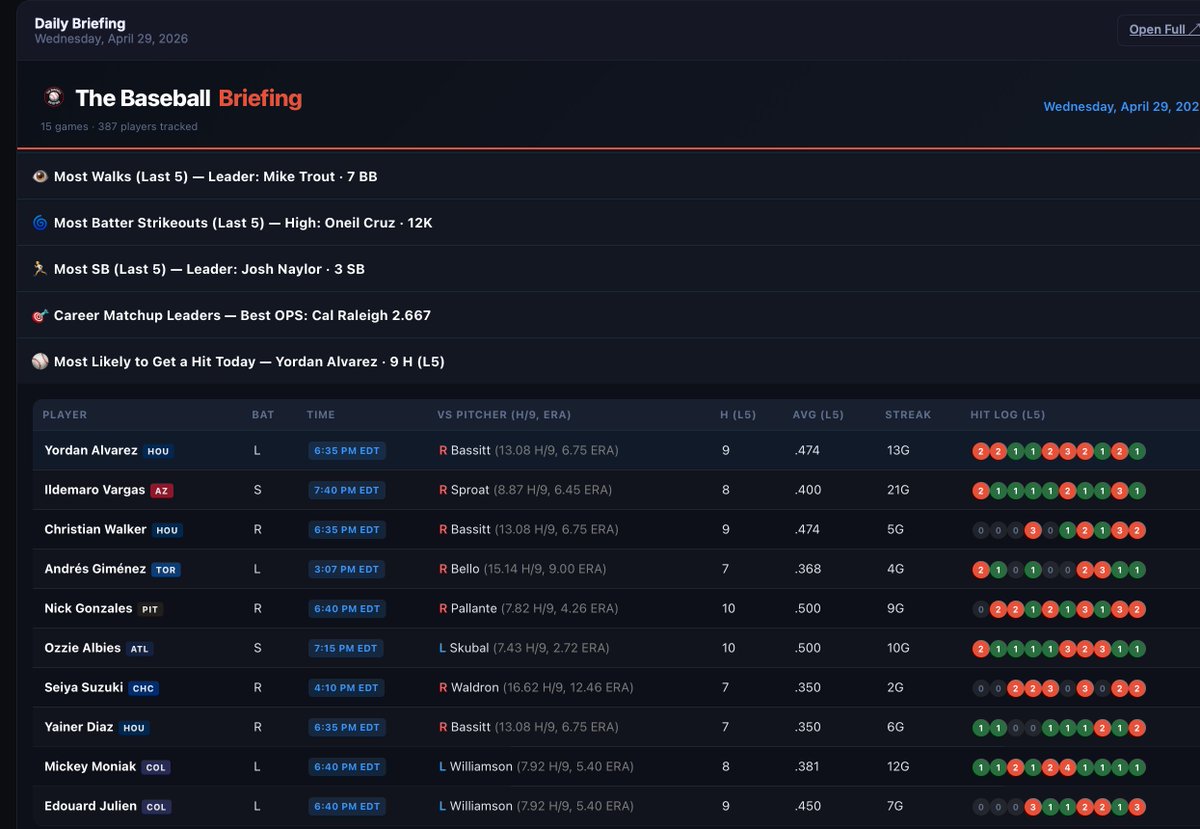
Task: Click 6:40 PM EDT time in Nick Gonzales row
Action: [347, 609]
